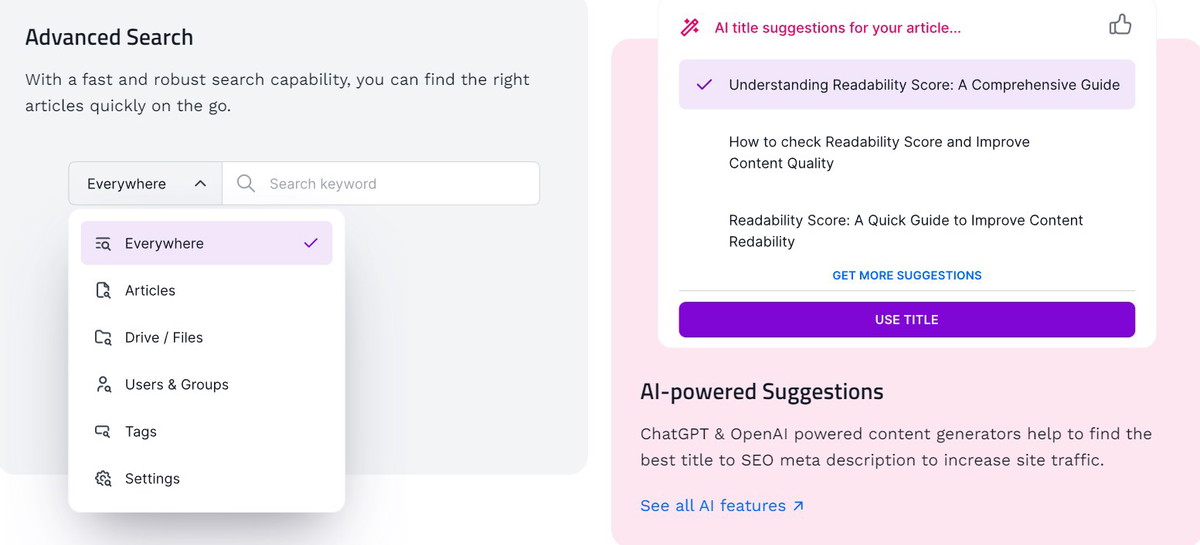
Task: Click the Users & Groups person icon
Action: coord(103,385)
